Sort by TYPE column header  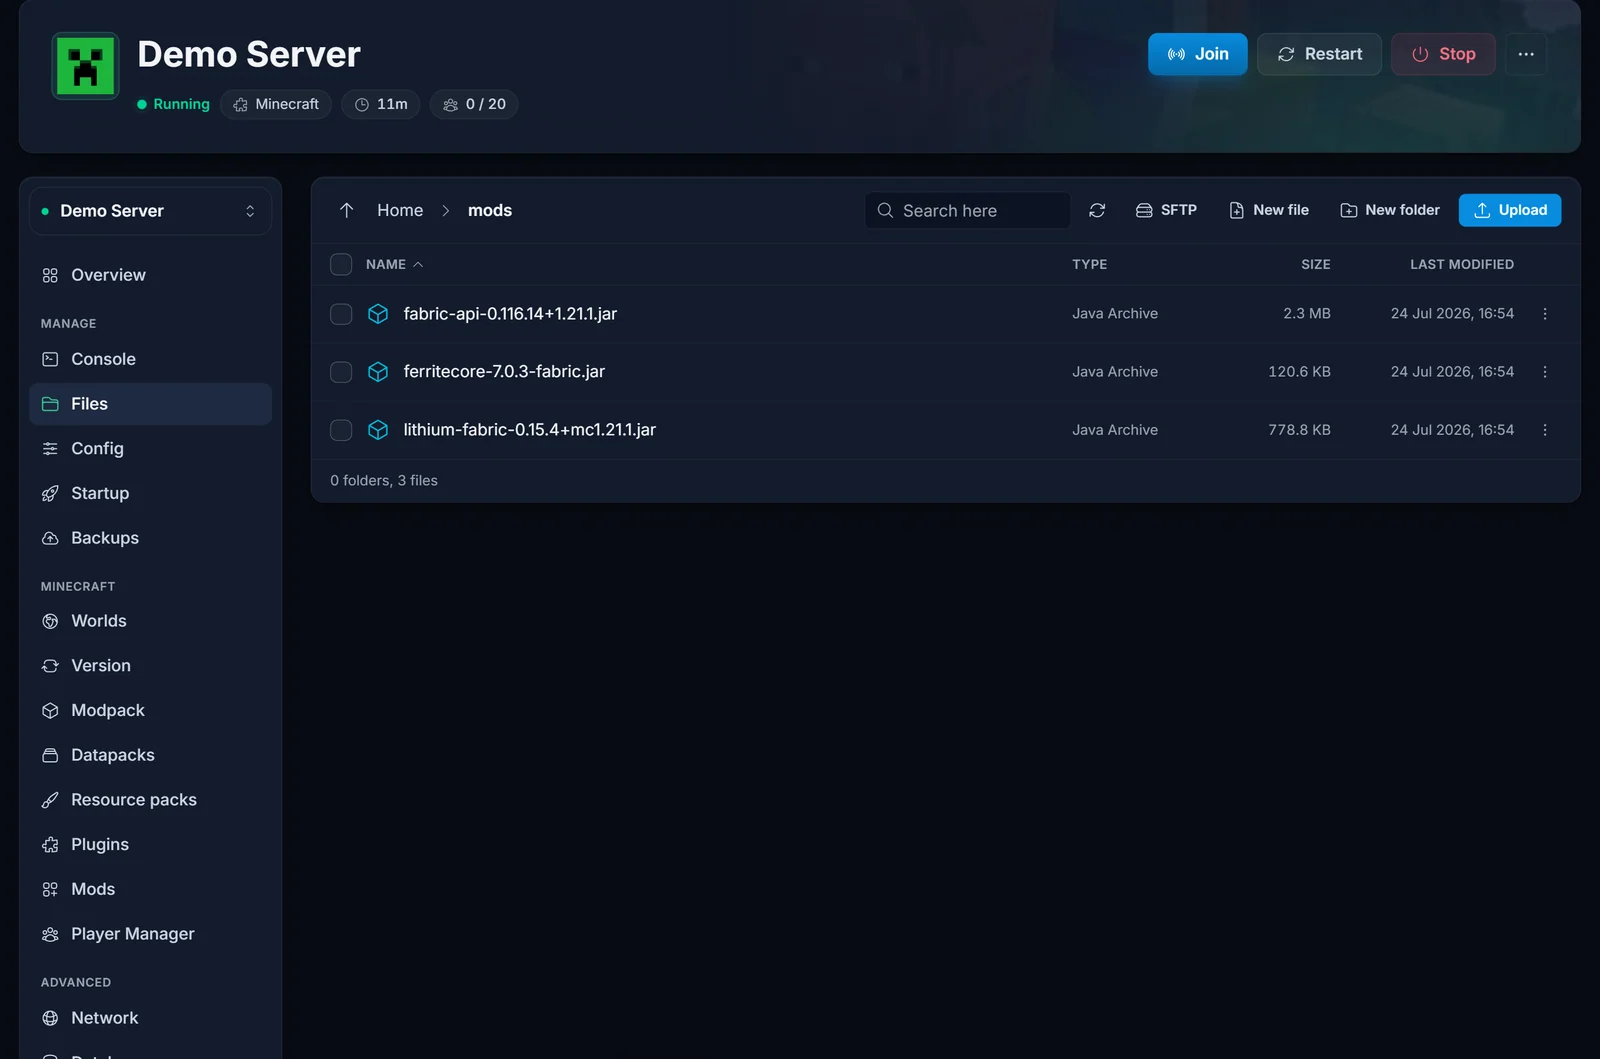pos(1089,264)
